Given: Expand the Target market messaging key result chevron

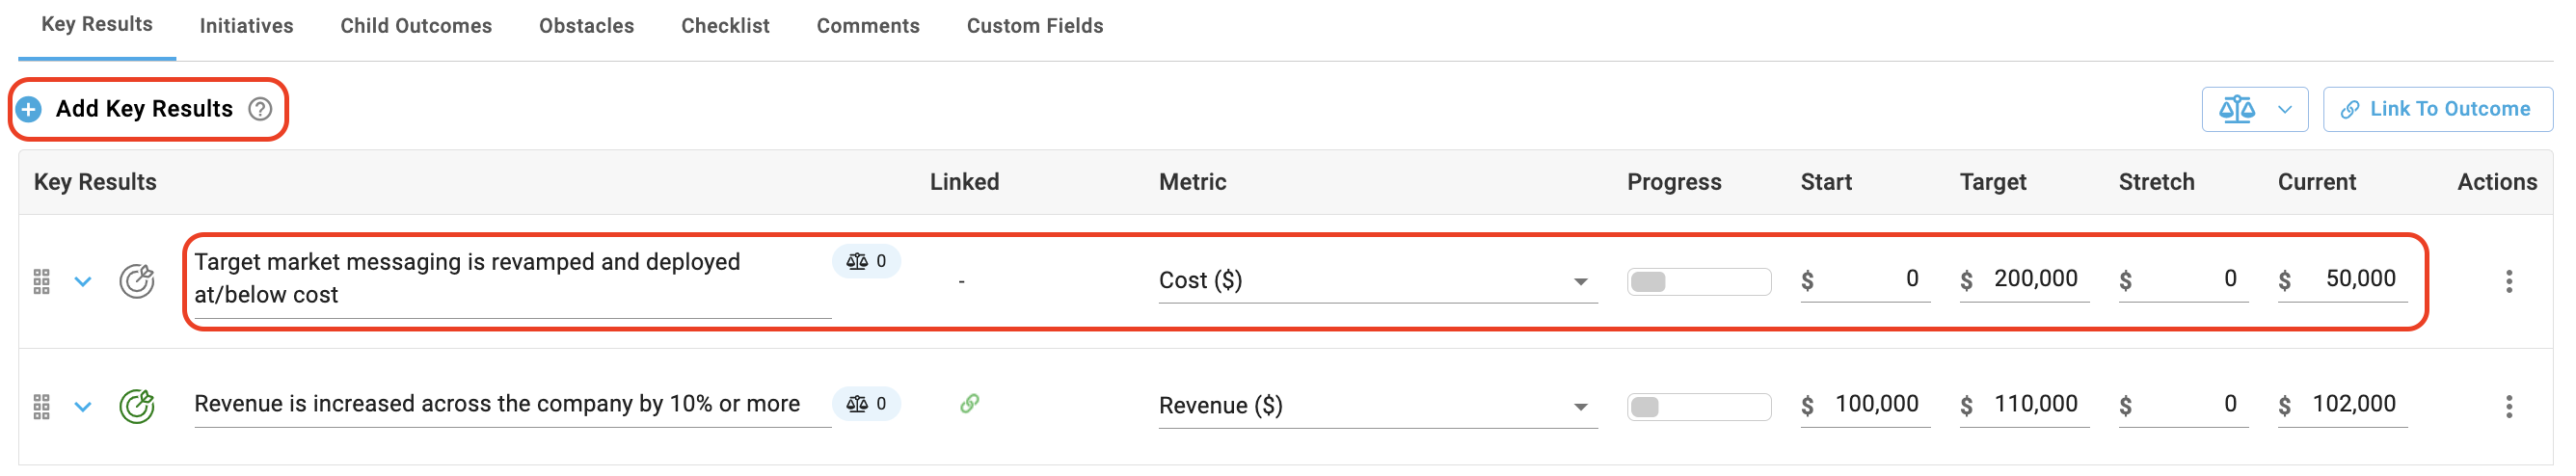Looking at the screenshot, I should pos(83,282).
